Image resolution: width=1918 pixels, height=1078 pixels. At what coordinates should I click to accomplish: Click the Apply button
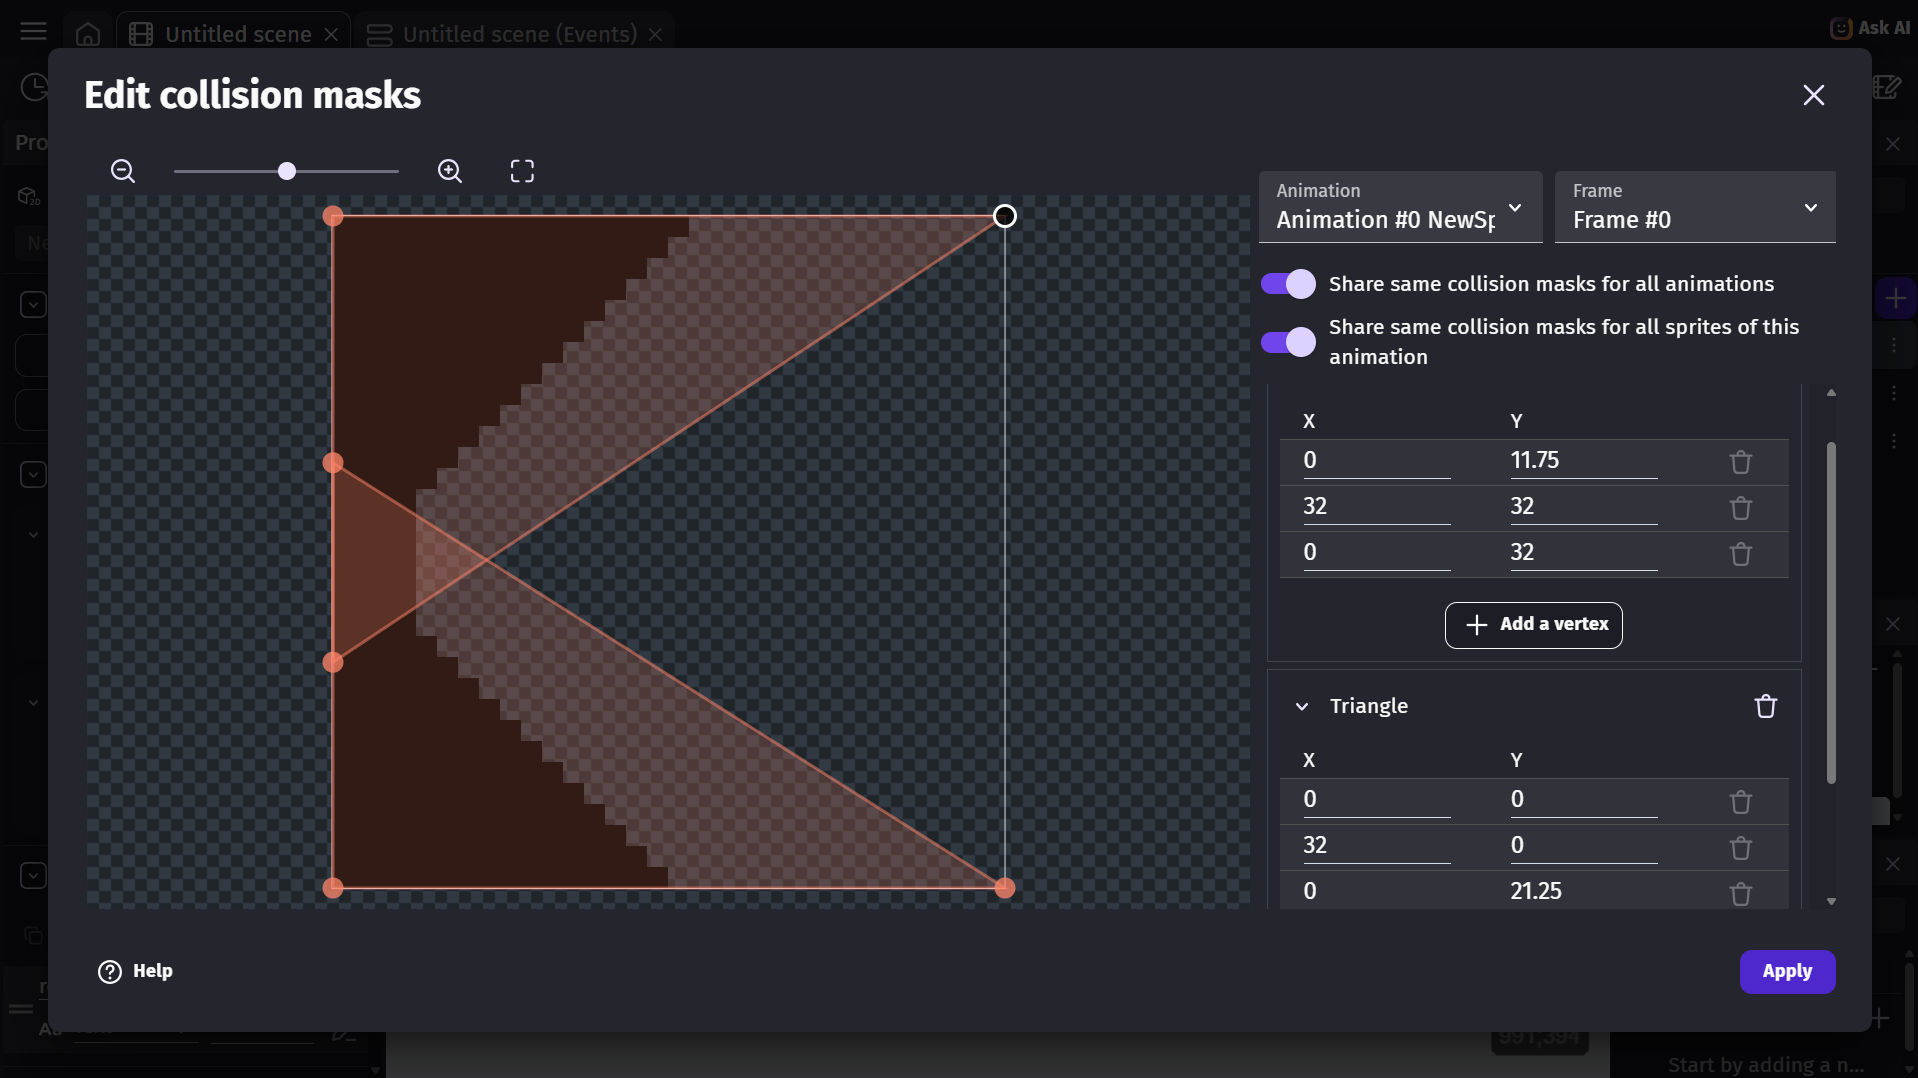[1787, 972]
